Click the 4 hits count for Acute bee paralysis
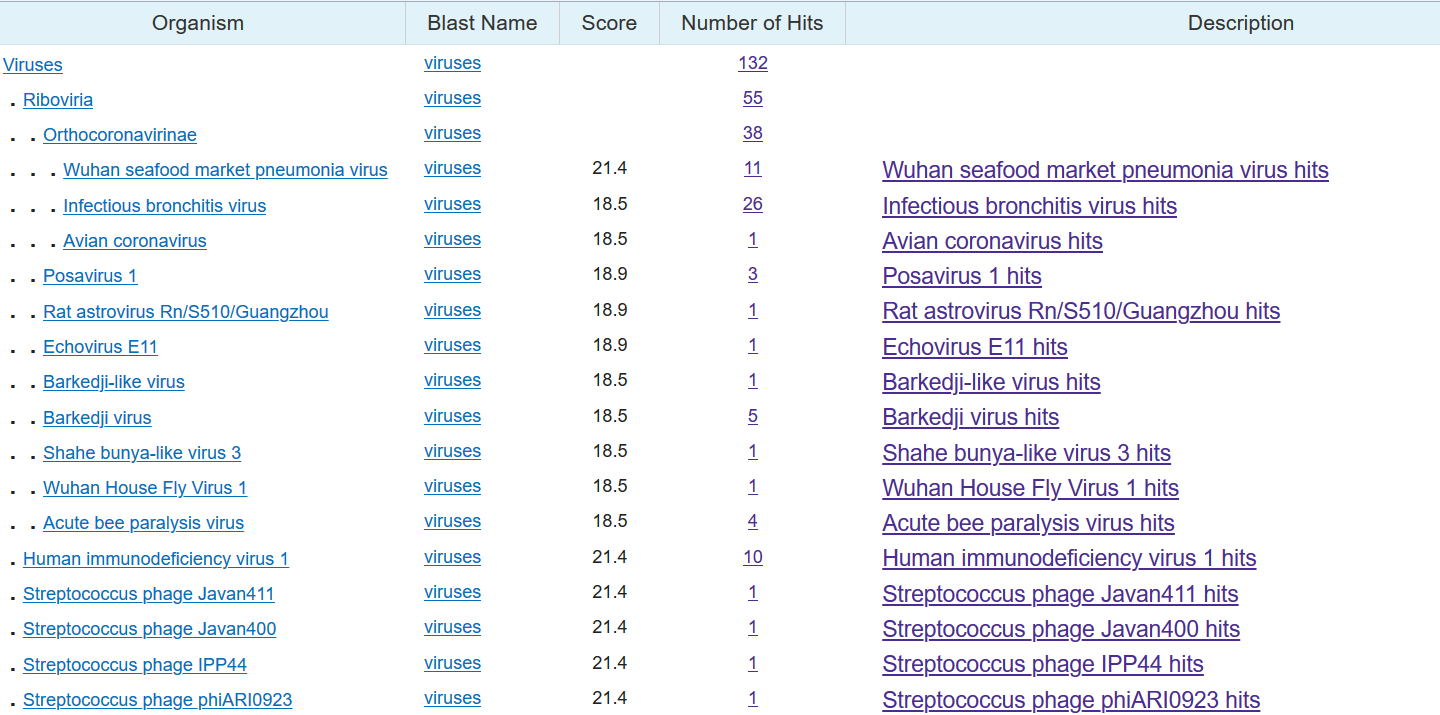The height and width of the screenshot is (715, 1440). pyautogui.click(x=753, y=521)
